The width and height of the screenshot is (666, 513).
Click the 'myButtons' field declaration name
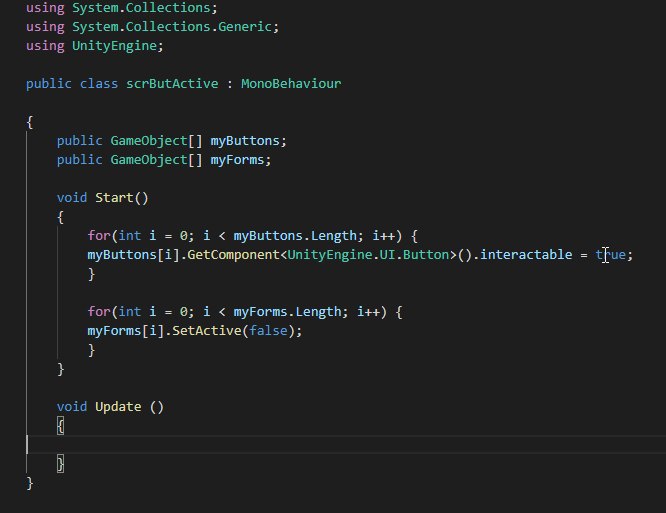coord(245,141)
